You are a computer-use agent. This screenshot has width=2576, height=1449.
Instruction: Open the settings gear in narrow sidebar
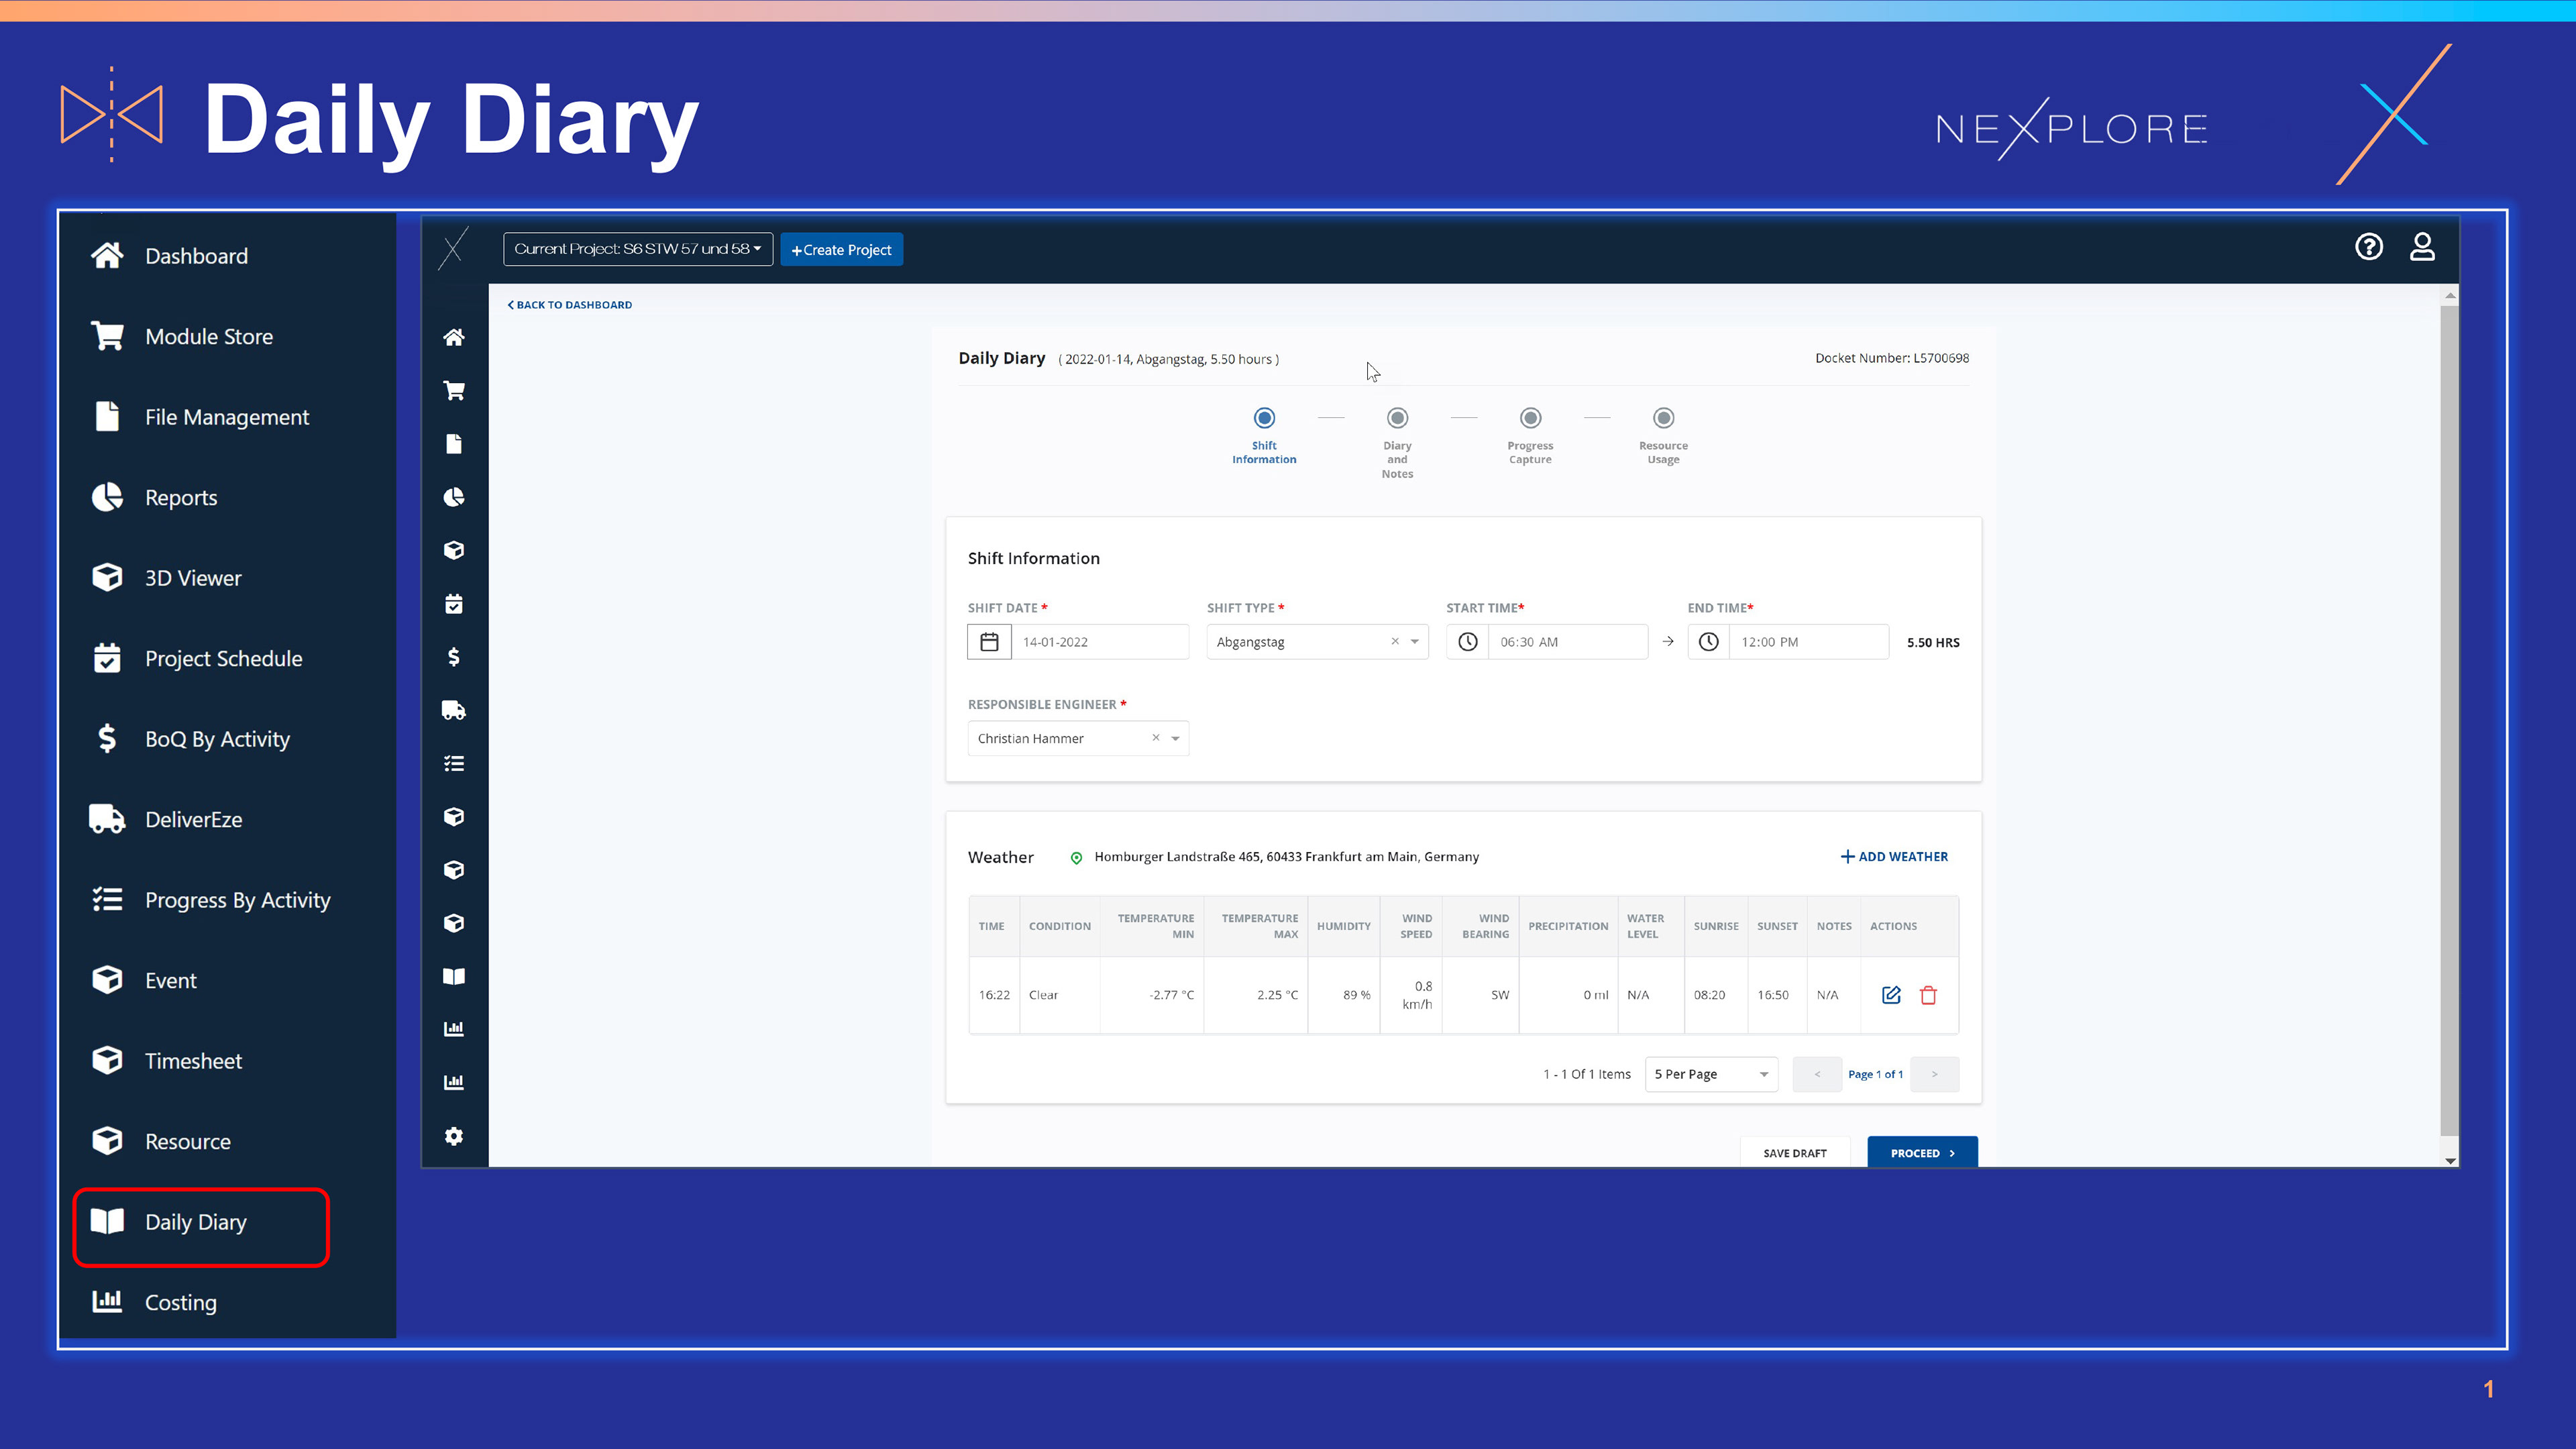[454, 1136]
